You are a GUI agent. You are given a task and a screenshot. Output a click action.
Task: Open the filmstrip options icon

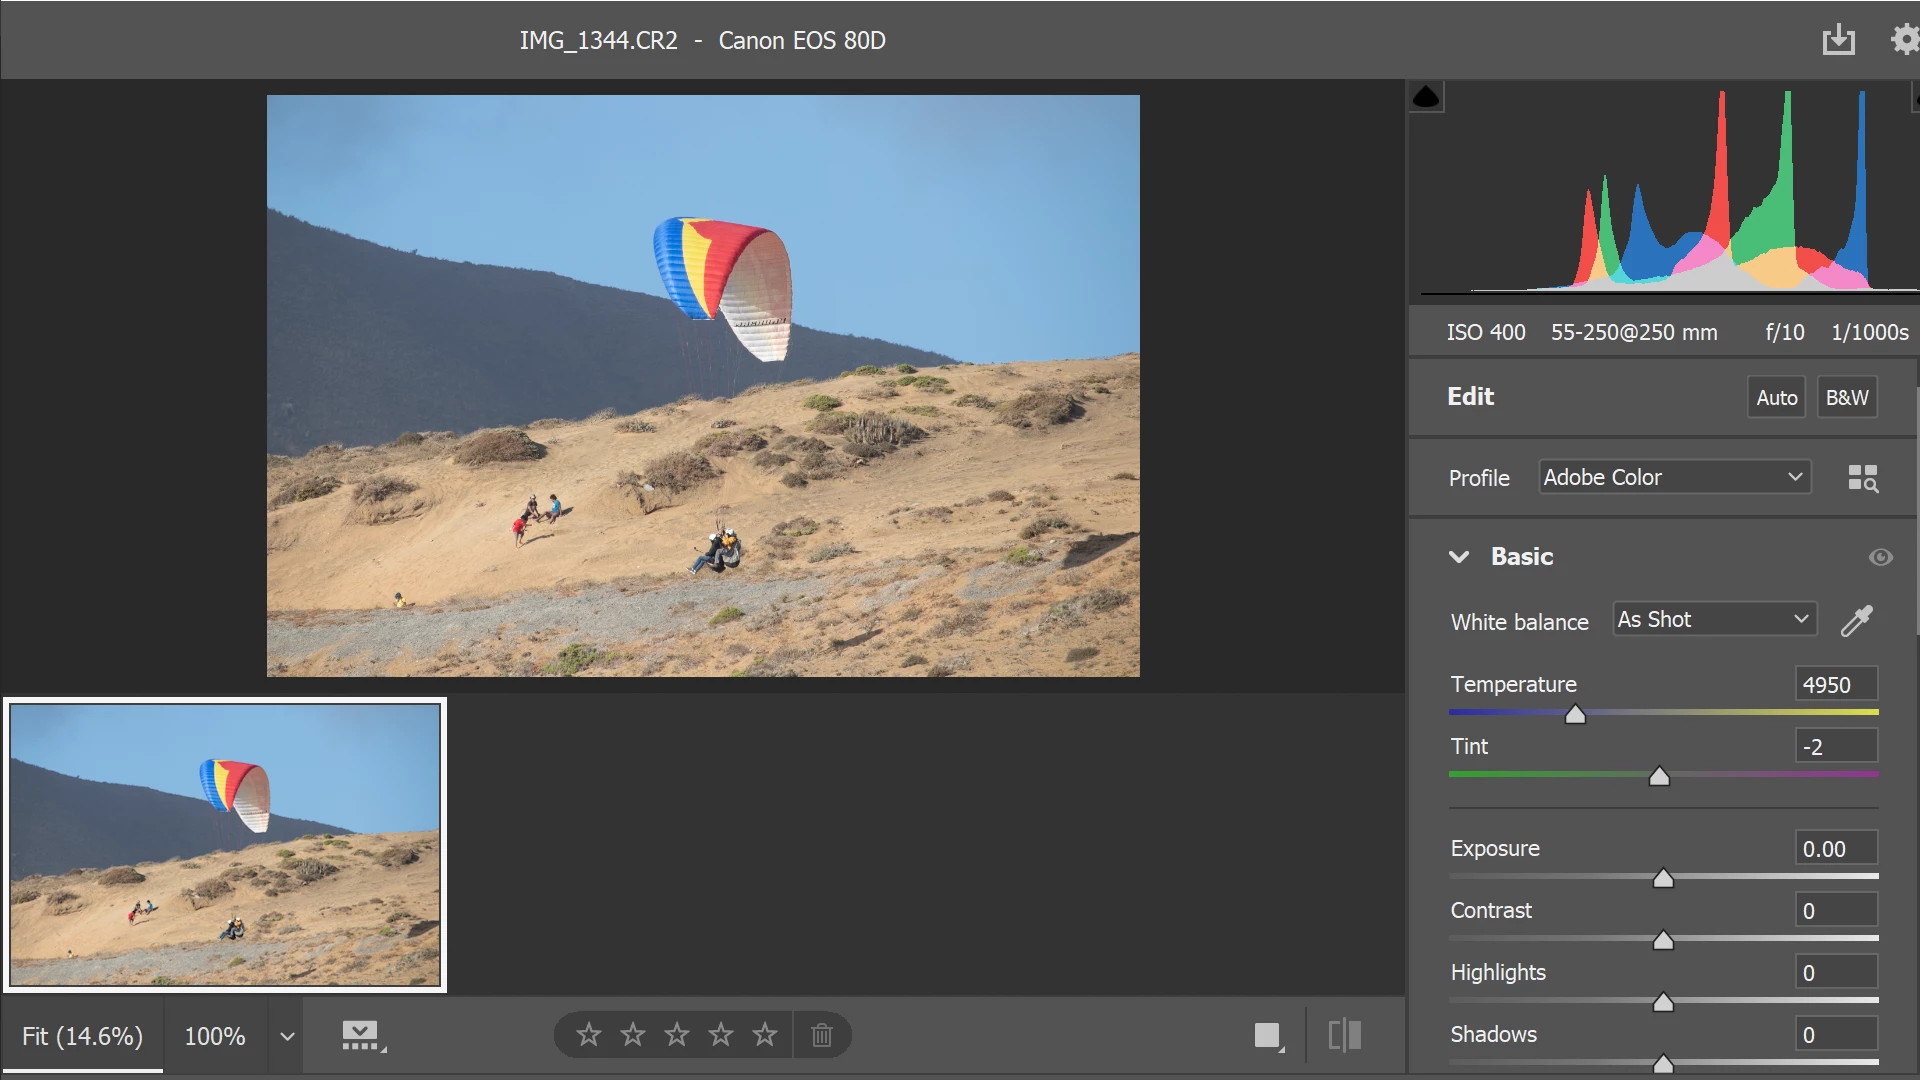tap(362, 1036)
